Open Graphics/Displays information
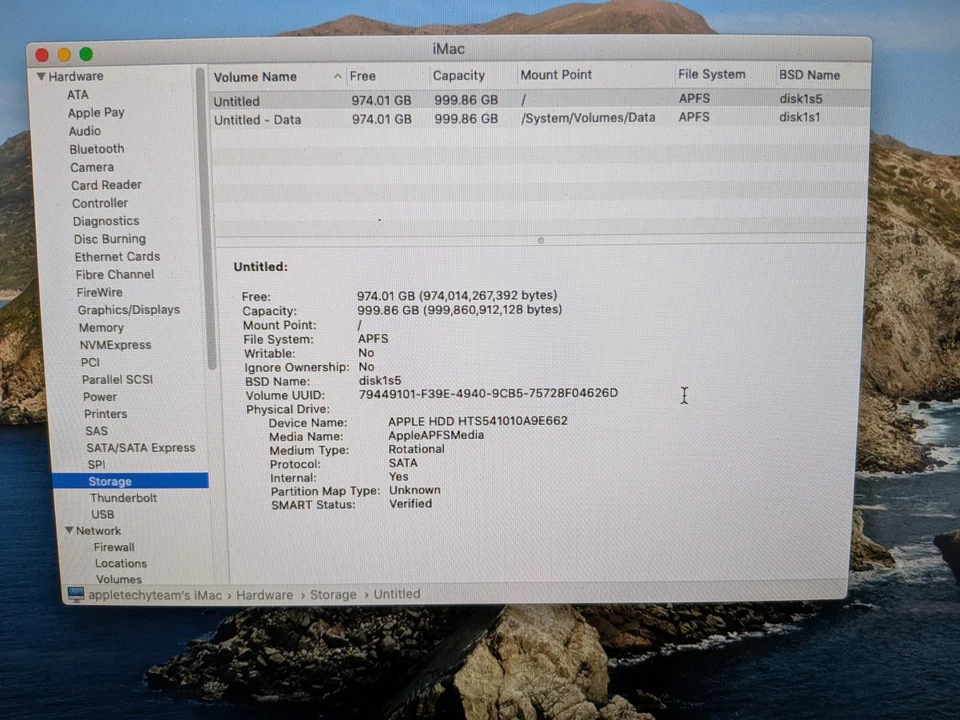Screen dimensions: 960x720 [128, 309]
